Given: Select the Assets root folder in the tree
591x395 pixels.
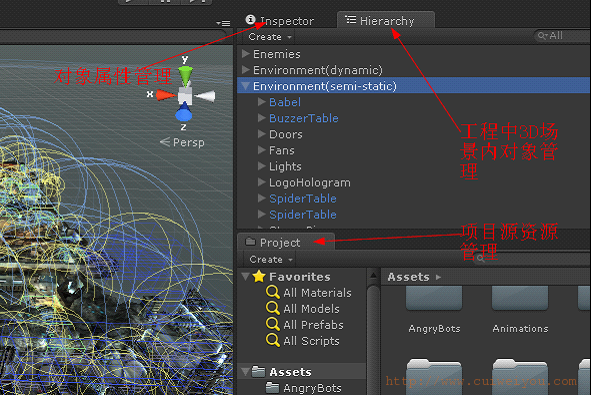Looking at the screenshot, I should tap(290, 372).
